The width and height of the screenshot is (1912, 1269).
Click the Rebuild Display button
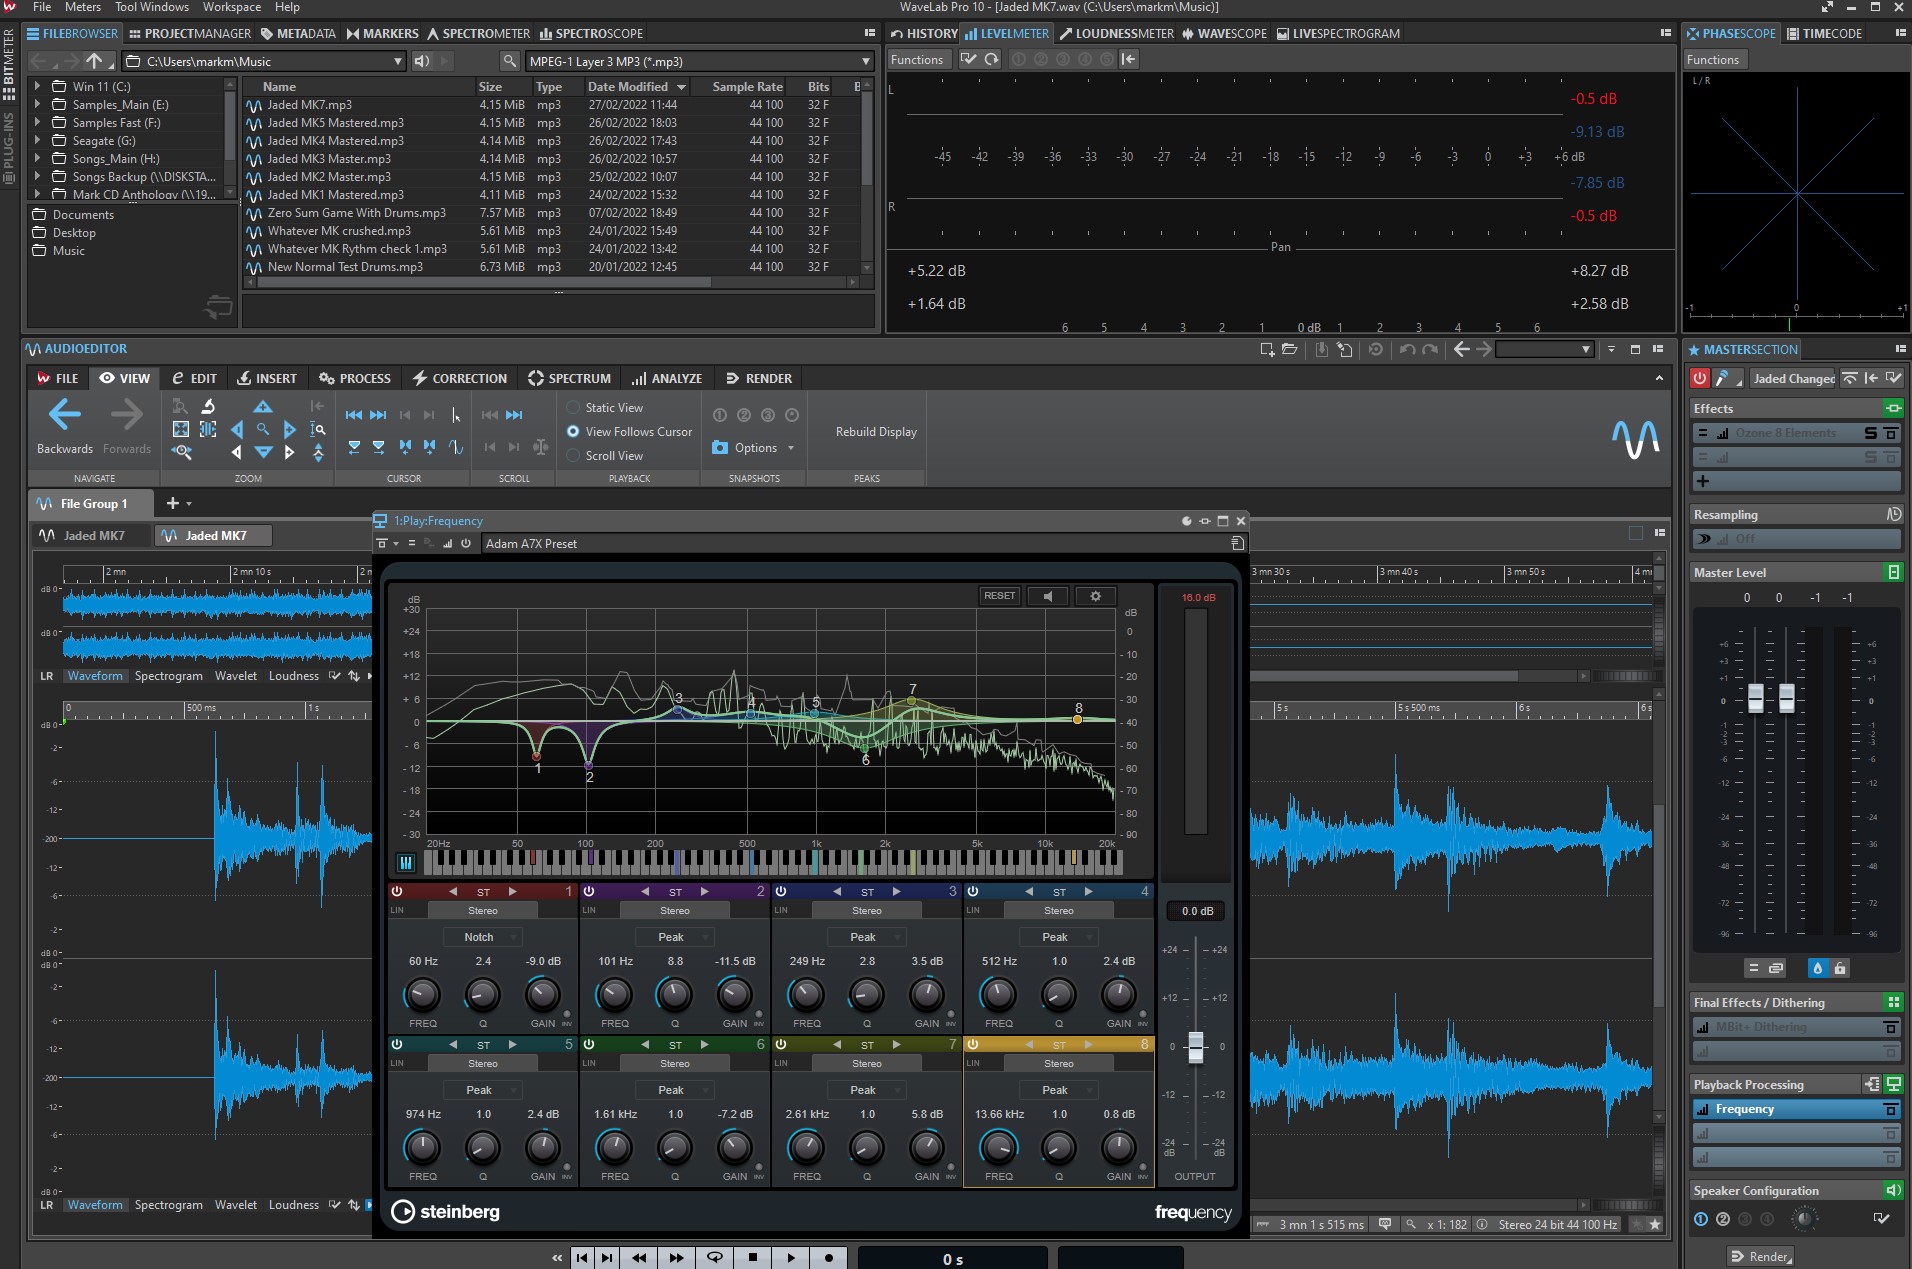click(x=876, y=432)
